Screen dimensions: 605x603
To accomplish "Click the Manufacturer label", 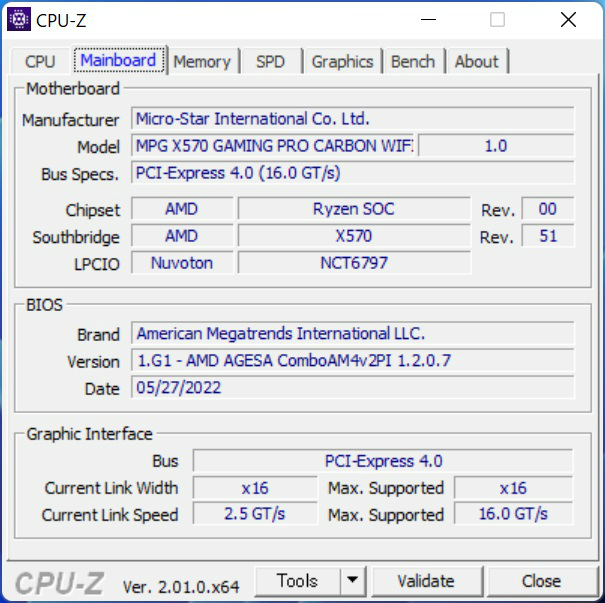I will tap(71, 120).
